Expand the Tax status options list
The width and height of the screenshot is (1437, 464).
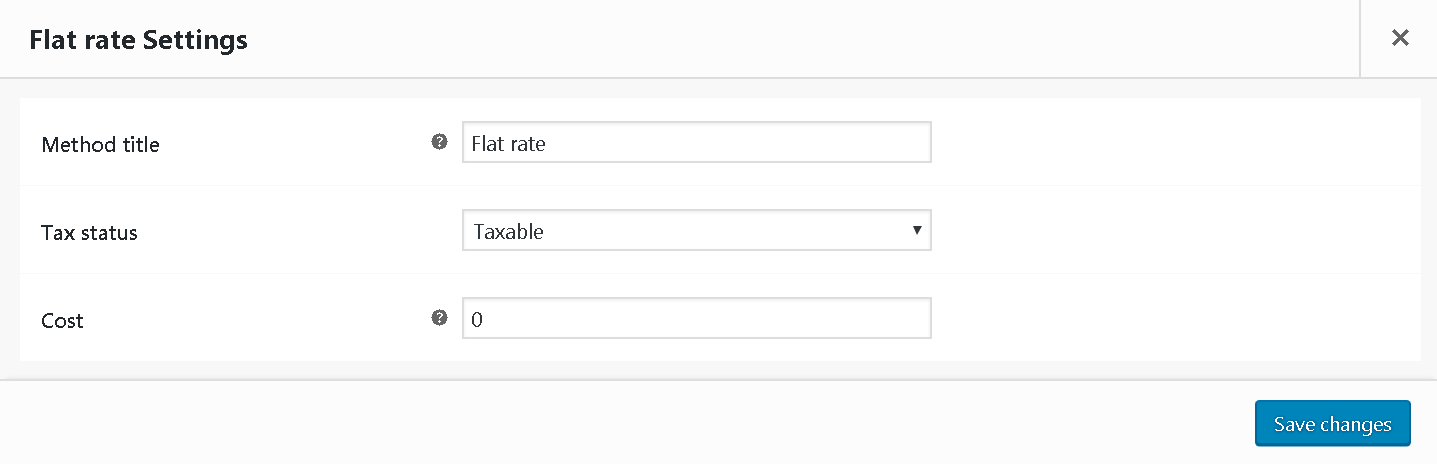pyautogui.click(x=697, y=230)
